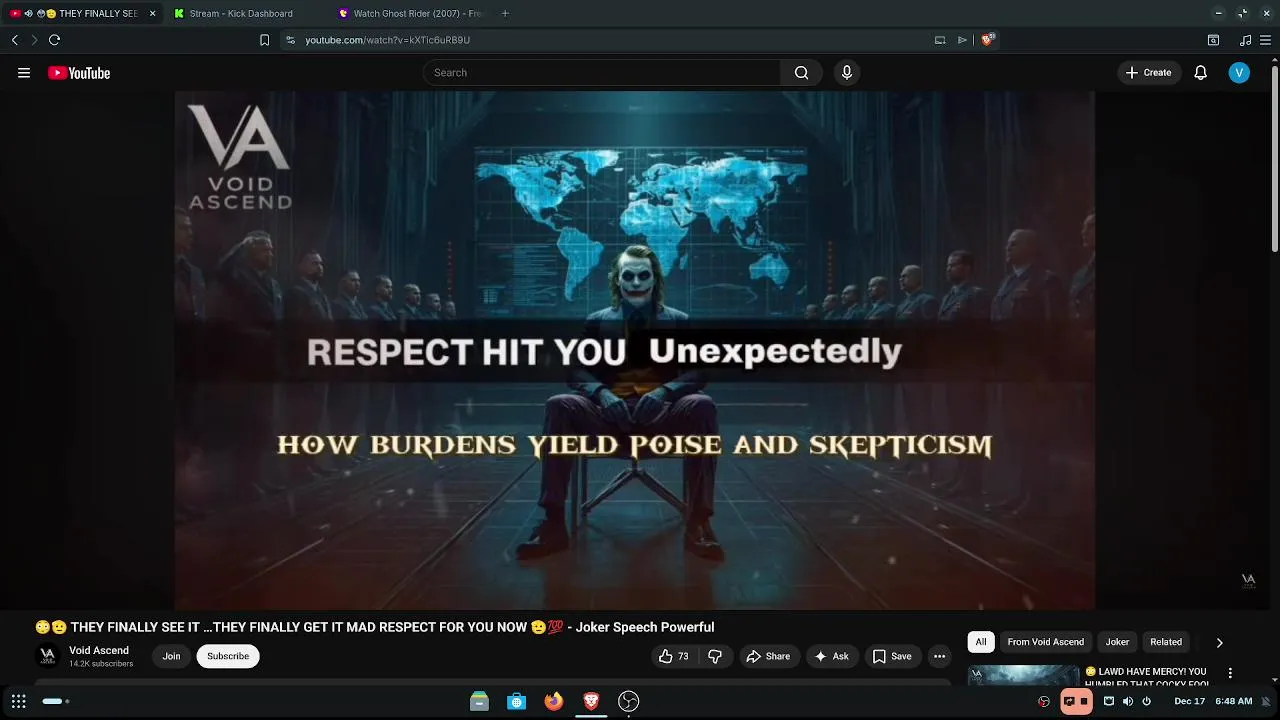Launch Firefox from the taskbar
The height and width of the screenshot is (720, 1280).
[x=554, y=701]
